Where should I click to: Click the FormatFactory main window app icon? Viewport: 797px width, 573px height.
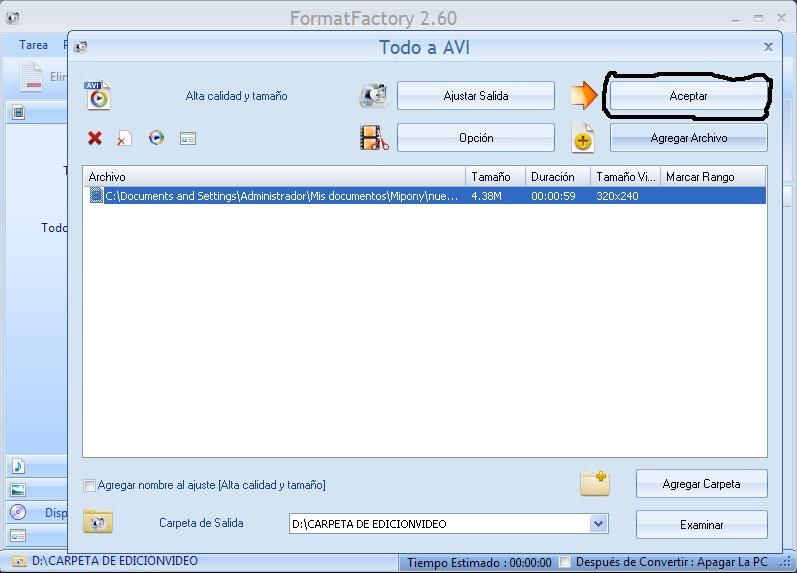click(x=12, y=18)
